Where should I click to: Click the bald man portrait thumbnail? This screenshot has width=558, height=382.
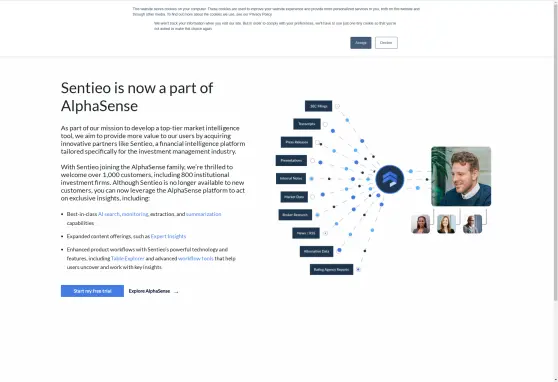(x=472, y=224)
